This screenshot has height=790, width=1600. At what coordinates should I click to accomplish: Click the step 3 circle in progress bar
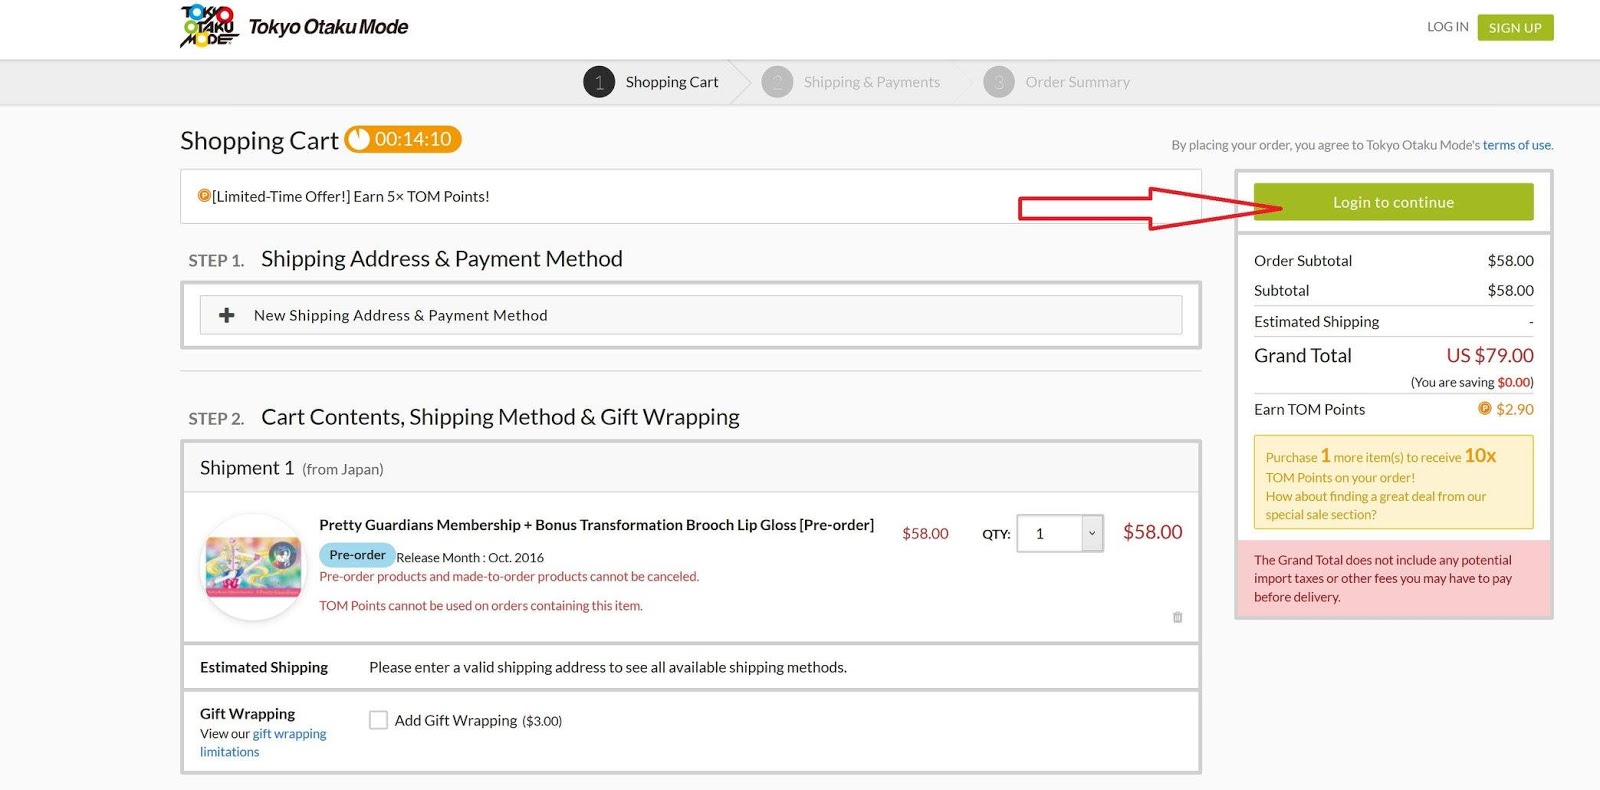click(999, 82)
